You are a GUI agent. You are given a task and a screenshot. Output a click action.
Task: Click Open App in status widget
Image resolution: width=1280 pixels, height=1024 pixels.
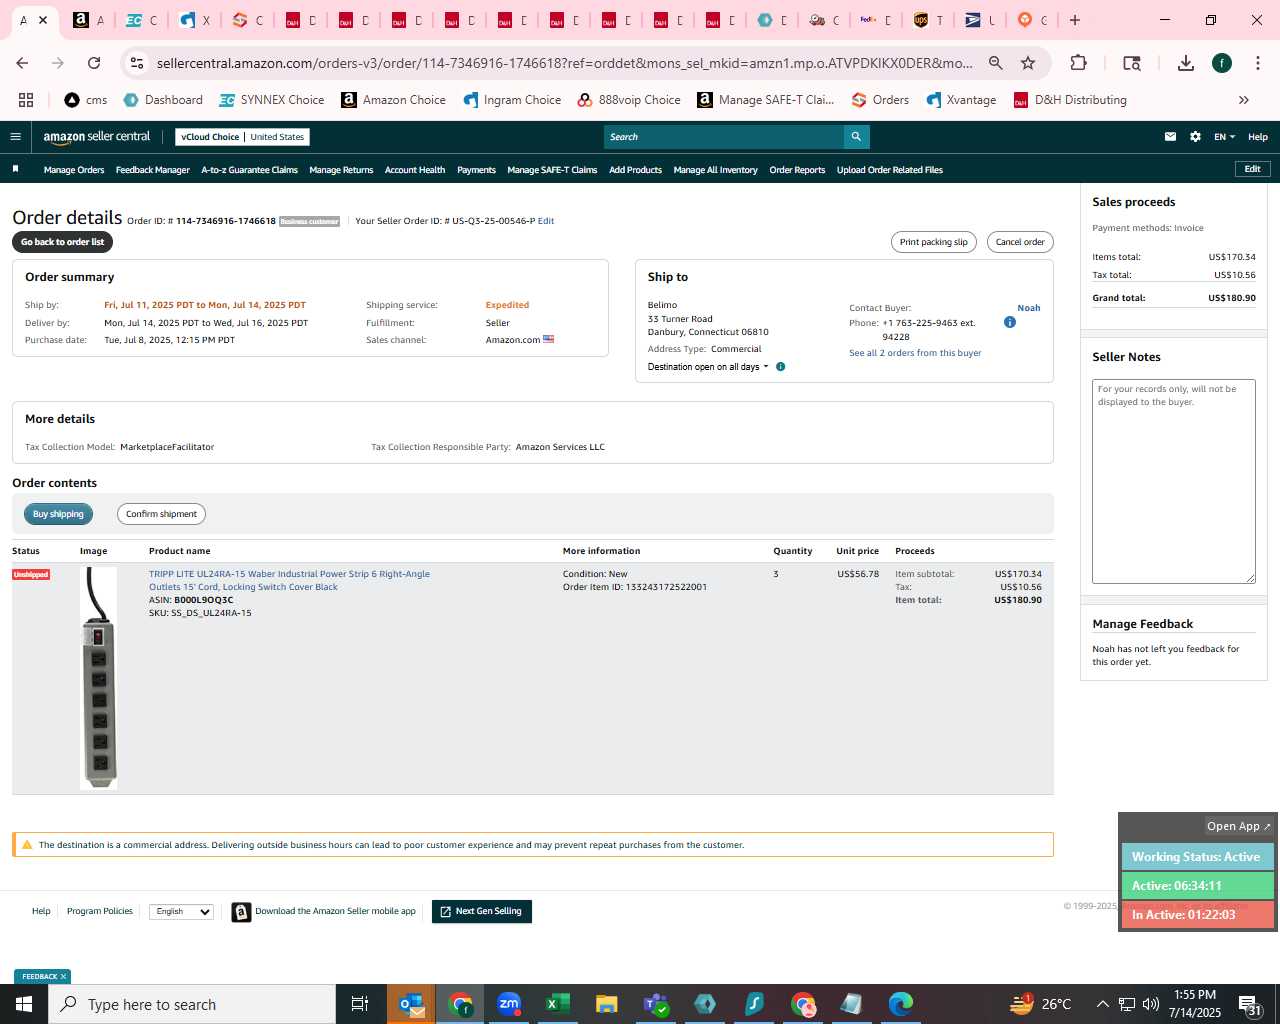click(1238, 826)
